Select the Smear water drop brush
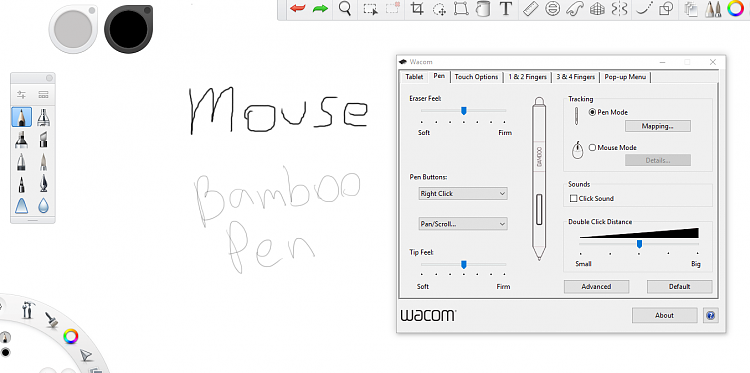The image size is (750, 373). [x=44, y=206]
